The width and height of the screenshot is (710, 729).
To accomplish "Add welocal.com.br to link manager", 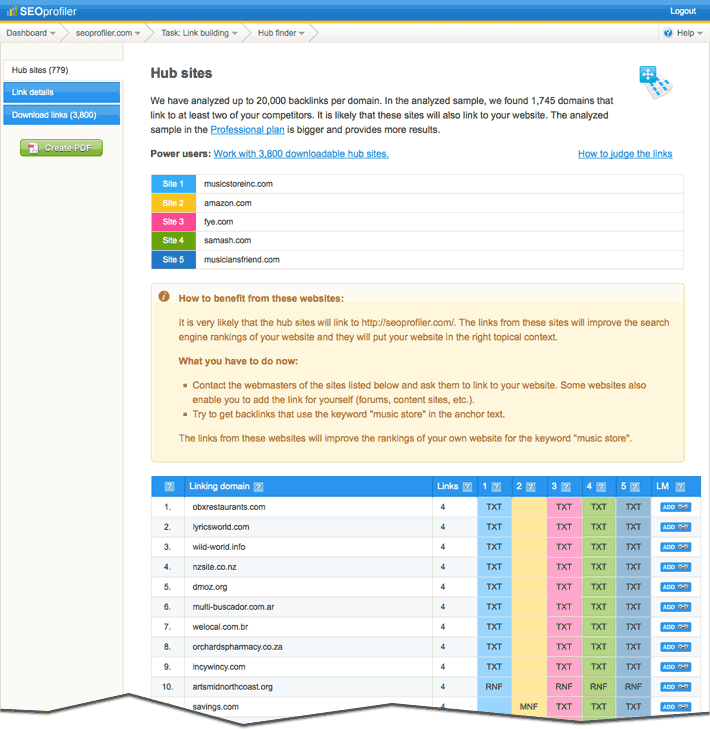I will (x=676, y=627).
